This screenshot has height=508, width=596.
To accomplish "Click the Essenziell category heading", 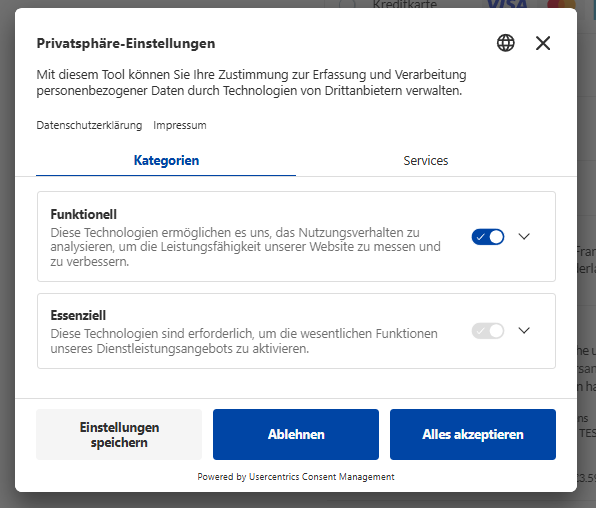I will point(78,316).
